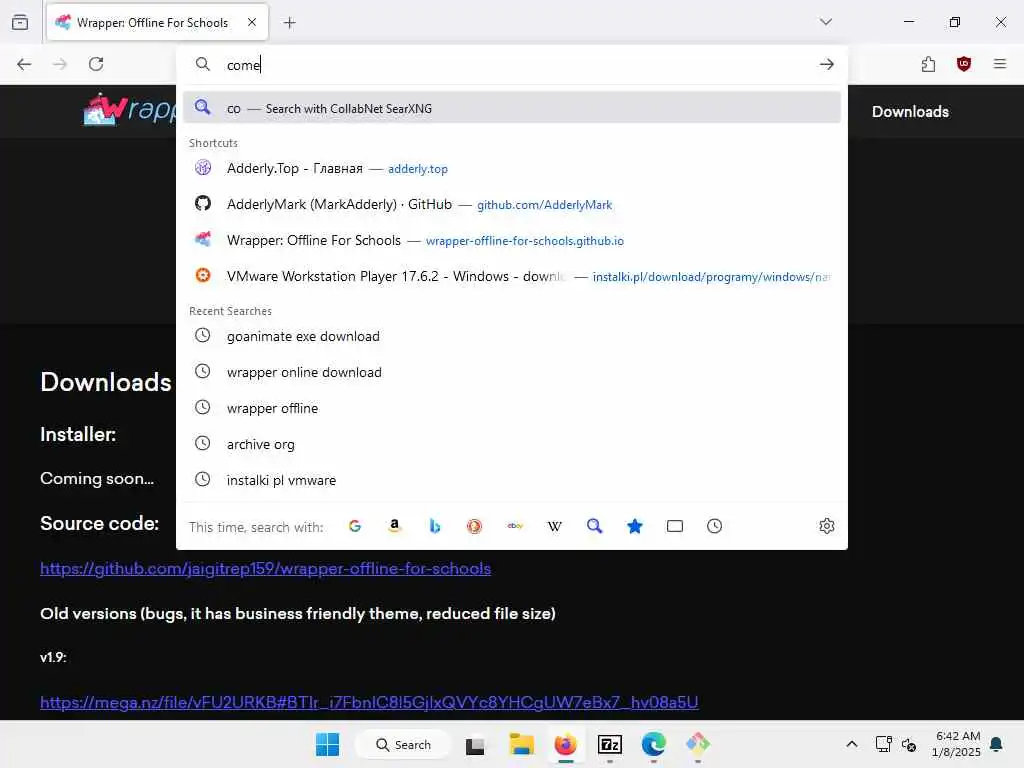Open the Extensions puzzle icon
1024x768 pixels.
[928, 64]
